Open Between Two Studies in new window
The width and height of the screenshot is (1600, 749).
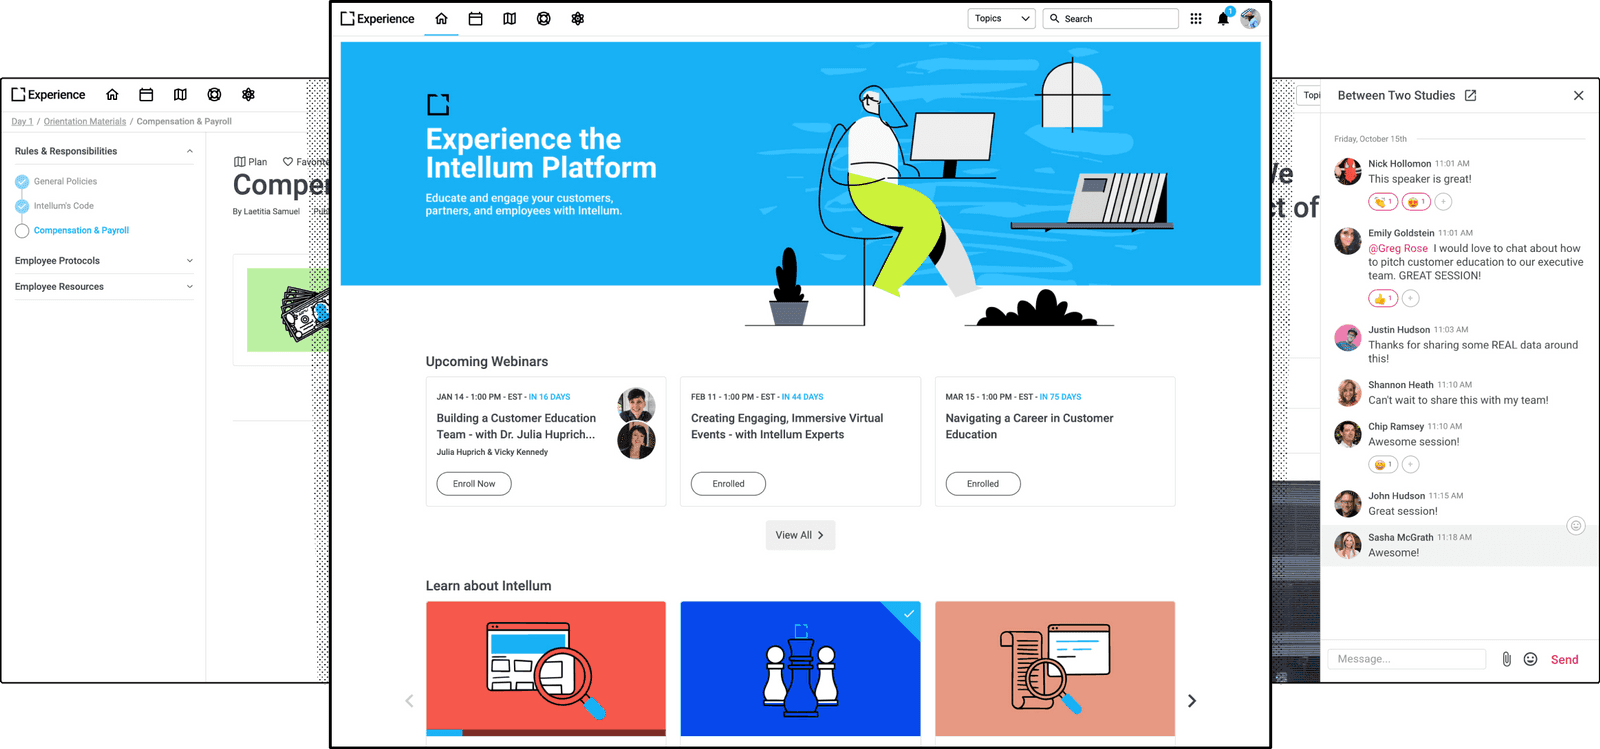(x=1470, y=96)
